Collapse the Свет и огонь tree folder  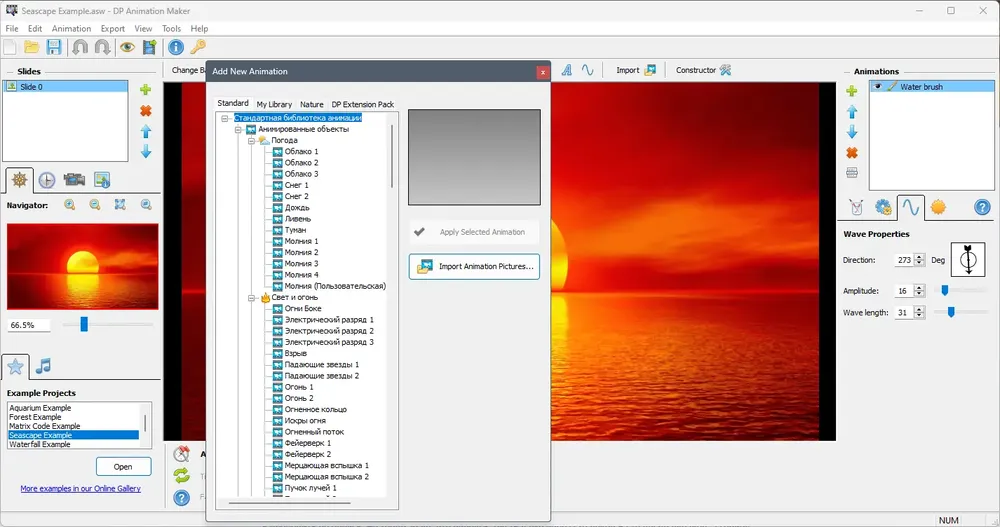pyautogui.click(x=251, y=298)
